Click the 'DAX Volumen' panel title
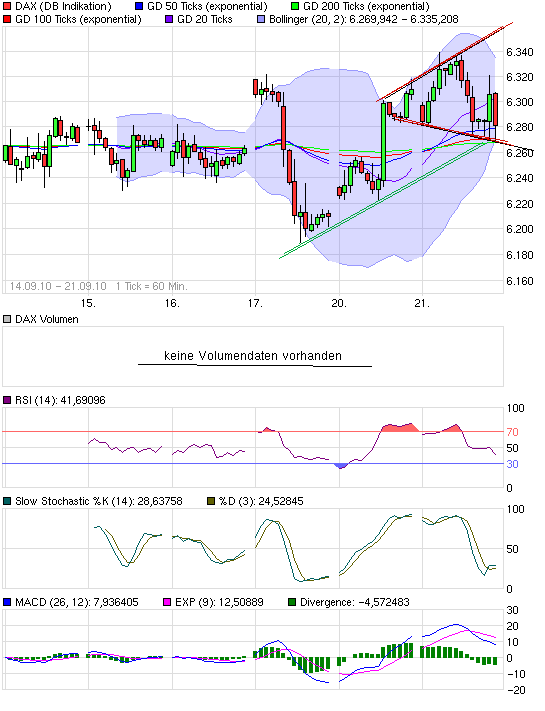Screen dimensions: 545x711 point(47,319)
